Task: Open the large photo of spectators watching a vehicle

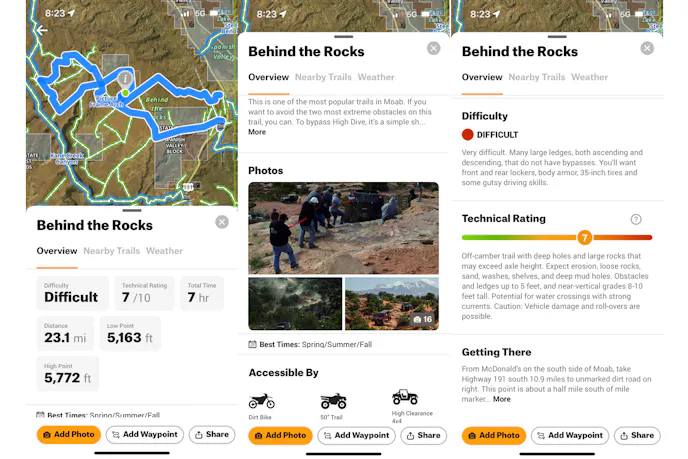Action: pyautogui.click(x=343, y=227)
